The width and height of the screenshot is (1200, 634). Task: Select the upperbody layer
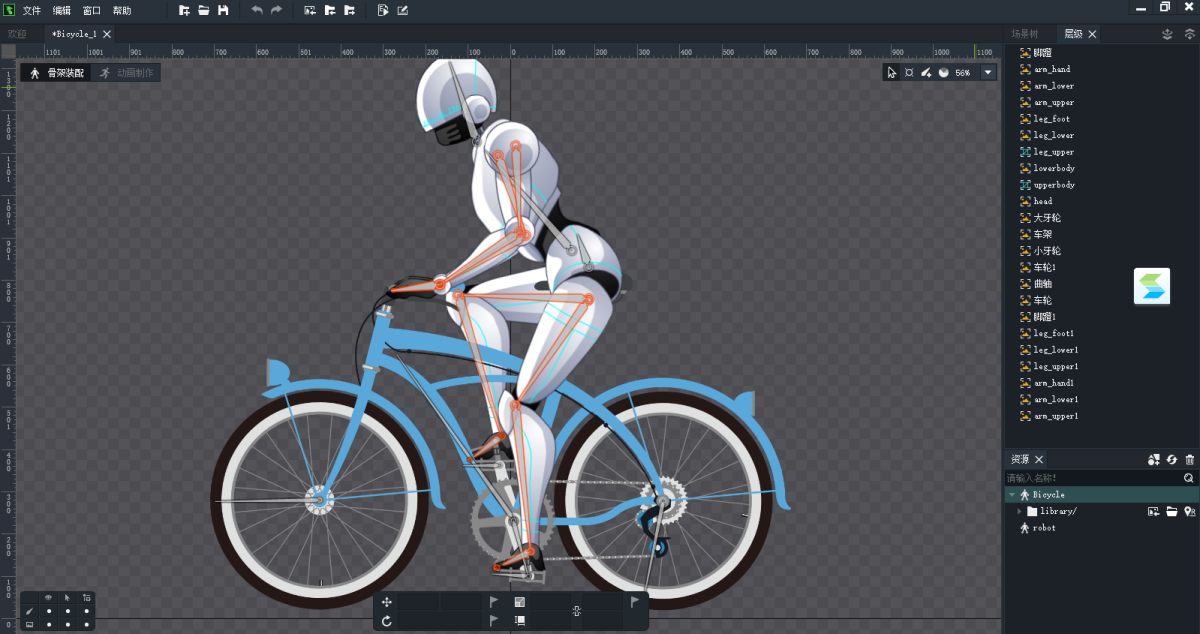1054,185
